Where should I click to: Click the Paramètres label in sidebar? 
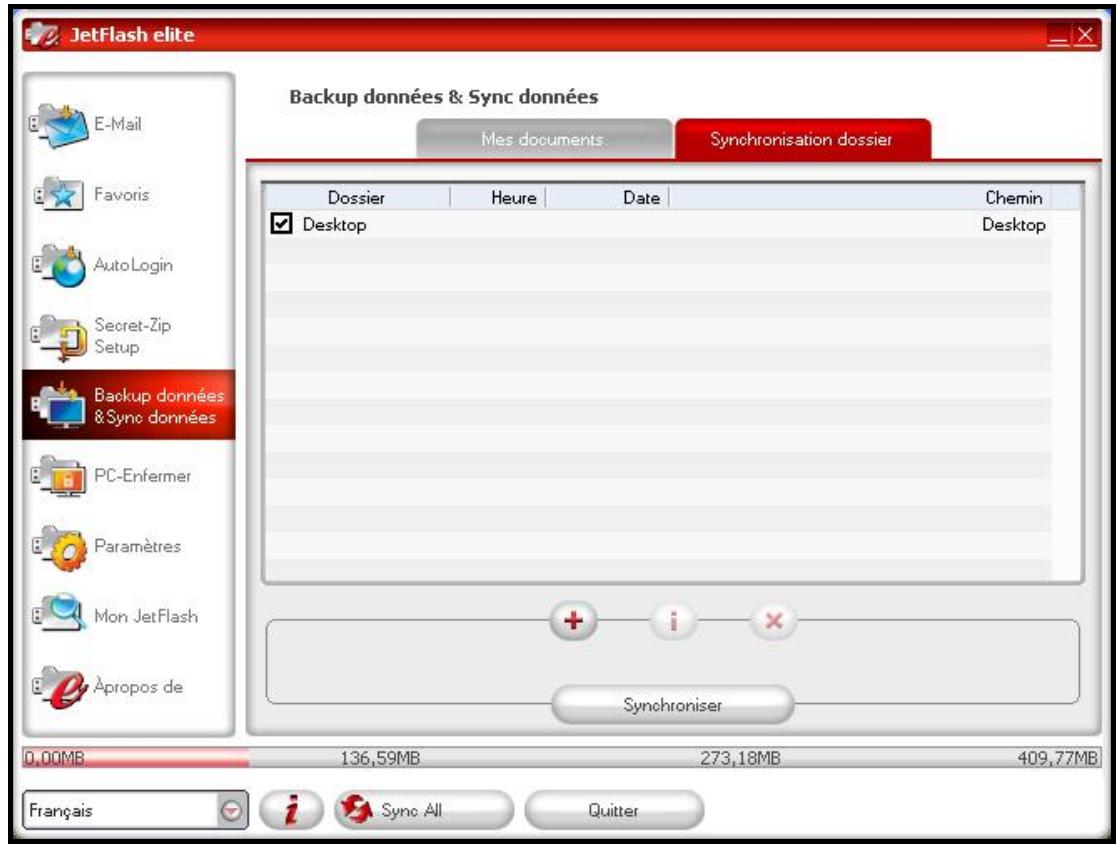pos(138,546)
